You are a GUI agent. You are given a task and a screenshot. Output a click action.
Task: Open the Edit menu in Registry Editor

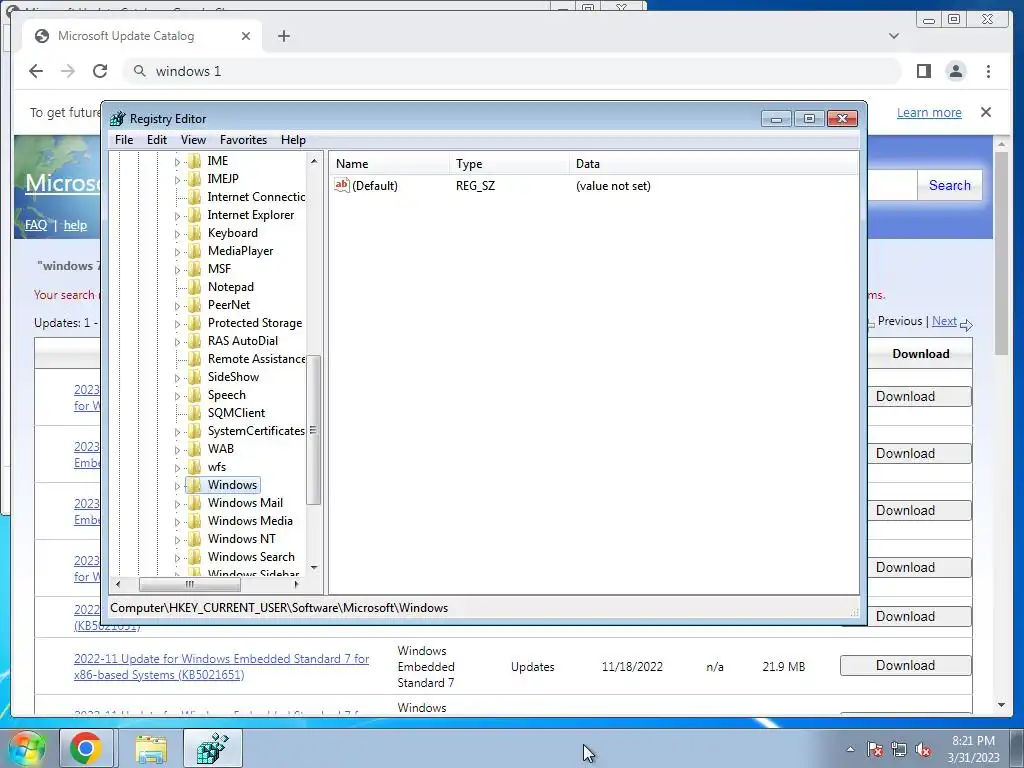pos(157,140)
